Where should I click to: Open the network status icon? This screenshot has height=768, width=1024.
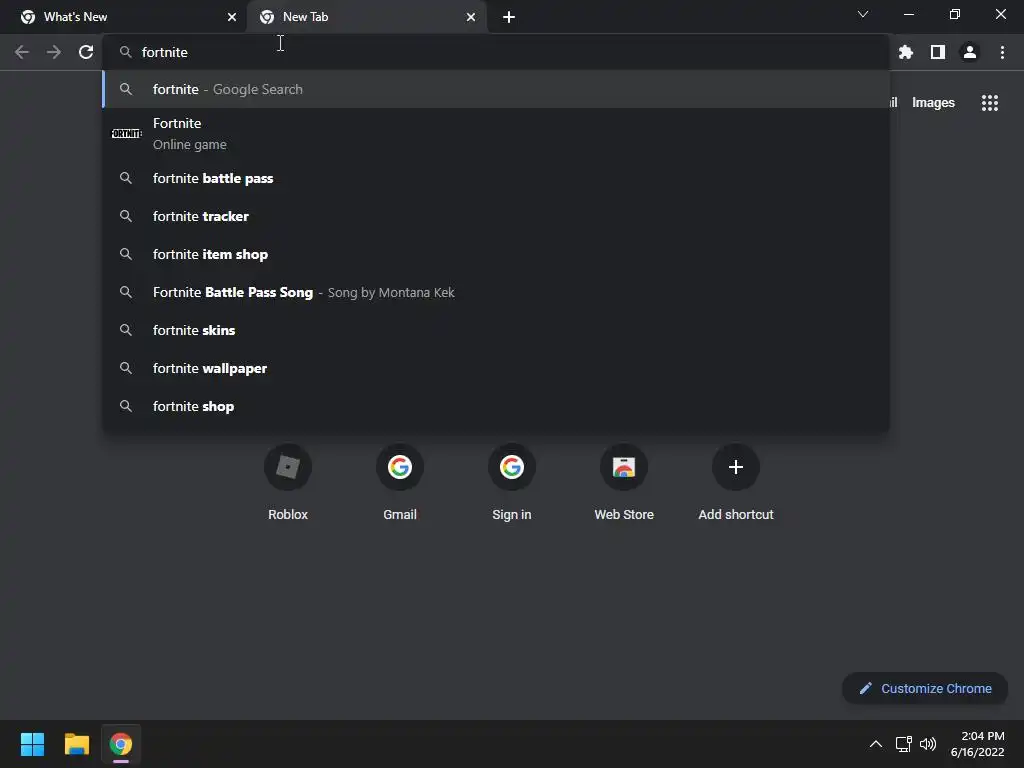(903, 744)
